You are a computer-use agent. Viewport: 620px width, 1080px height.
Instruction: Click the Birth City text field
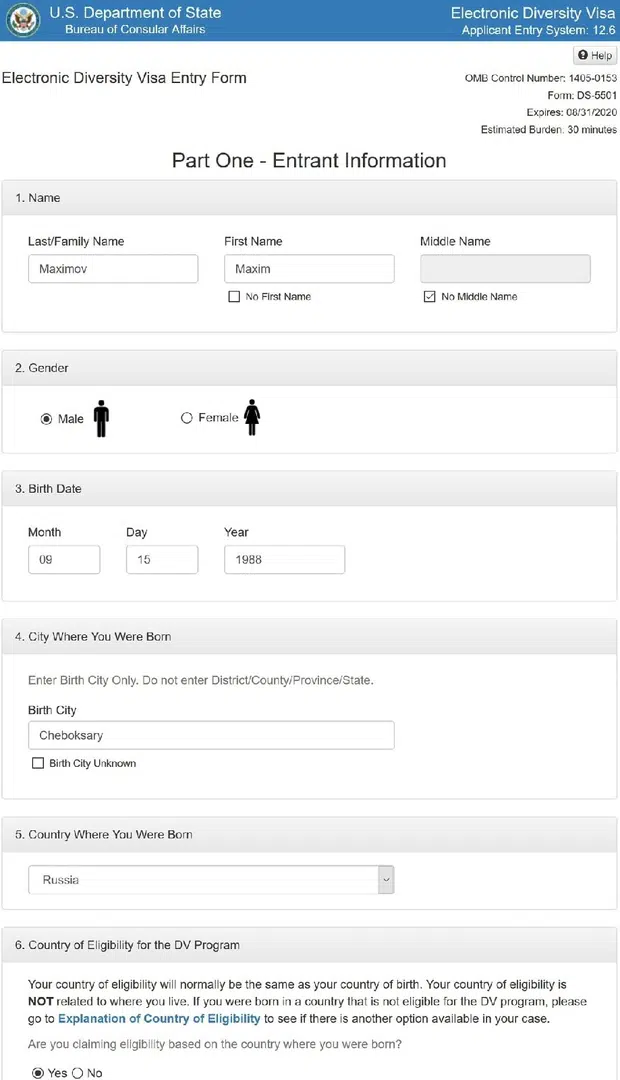211,735
